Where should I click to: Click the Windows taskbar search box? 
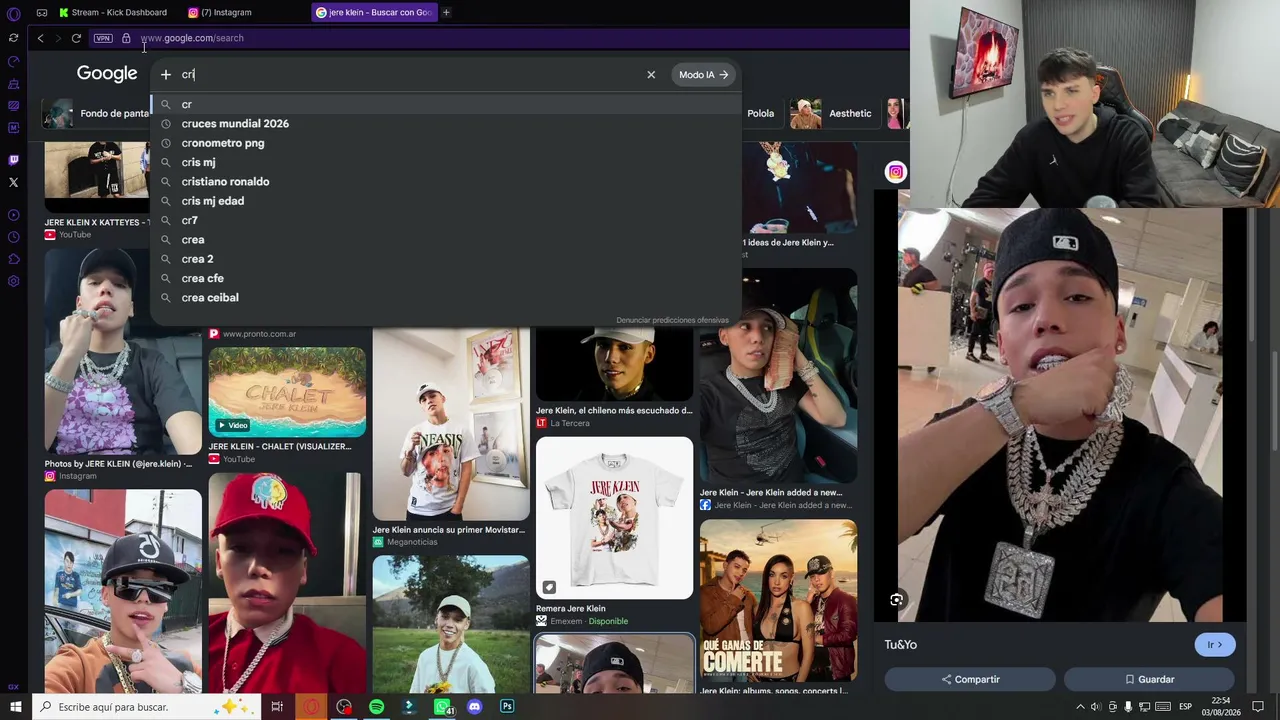146,707
